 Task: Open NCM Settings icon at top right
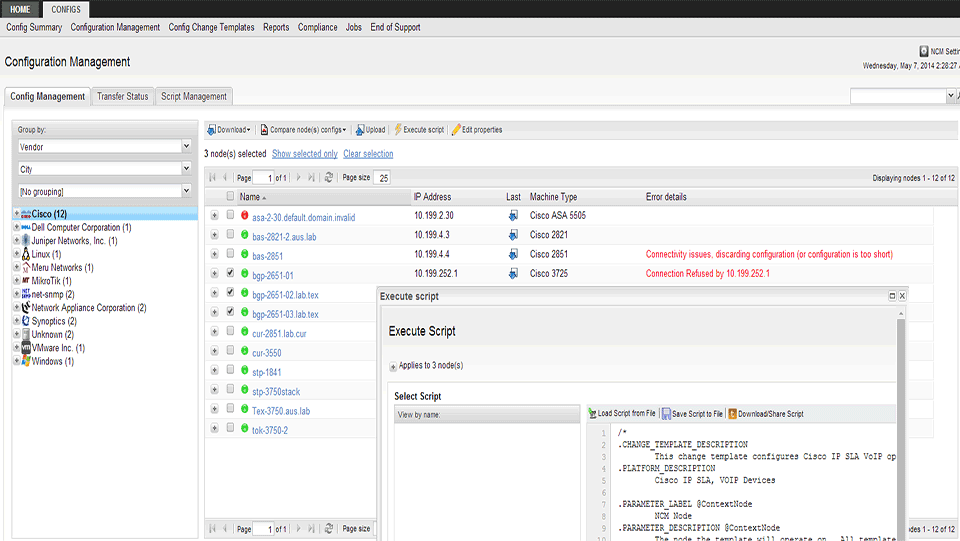click(x=924, y=51)
